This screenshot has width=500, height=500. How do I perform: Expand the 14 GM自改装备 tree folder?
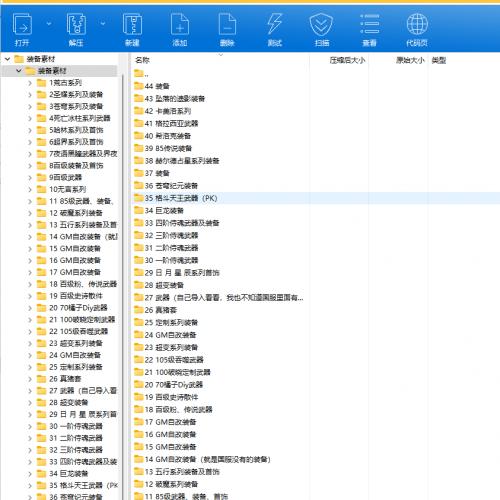click(x=30, y=237)
